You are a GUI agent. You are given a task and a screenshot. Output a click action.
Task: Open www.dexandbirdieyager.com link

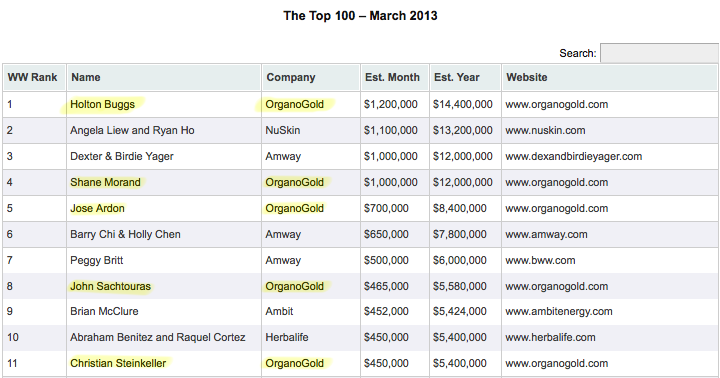pyautogui.click(x=574, y=157)
